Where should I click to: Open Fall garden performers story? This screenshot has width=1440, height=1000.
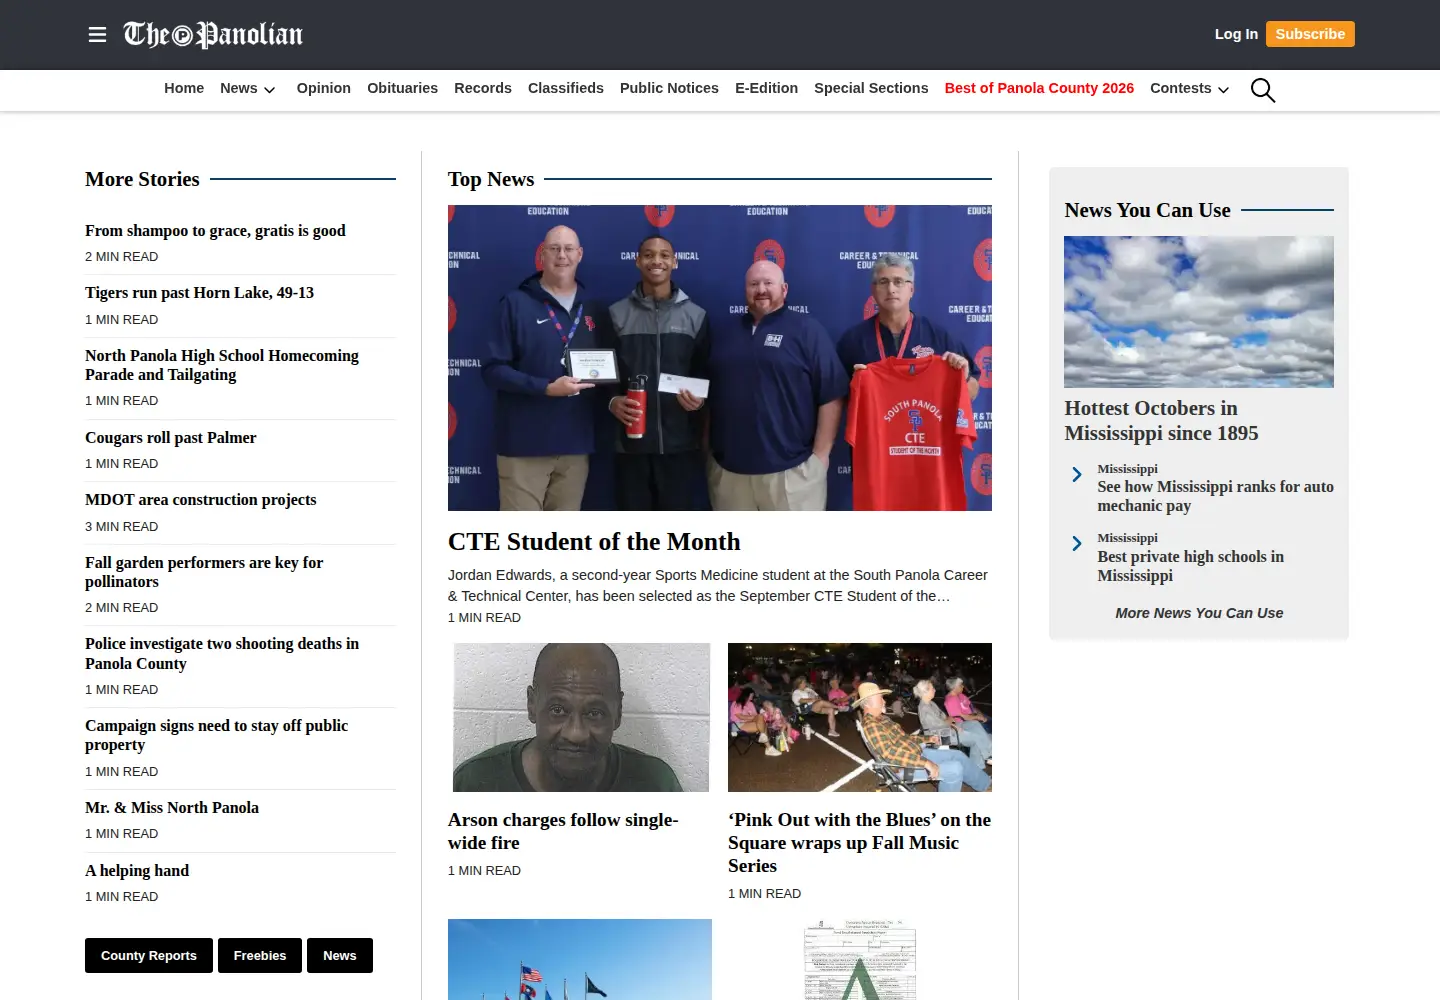point(204,572)
